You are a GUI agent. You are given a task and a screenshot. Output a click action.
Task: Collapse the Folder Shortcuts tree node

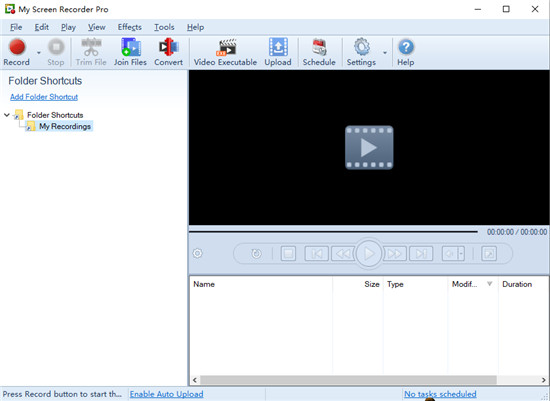(7, 115)
